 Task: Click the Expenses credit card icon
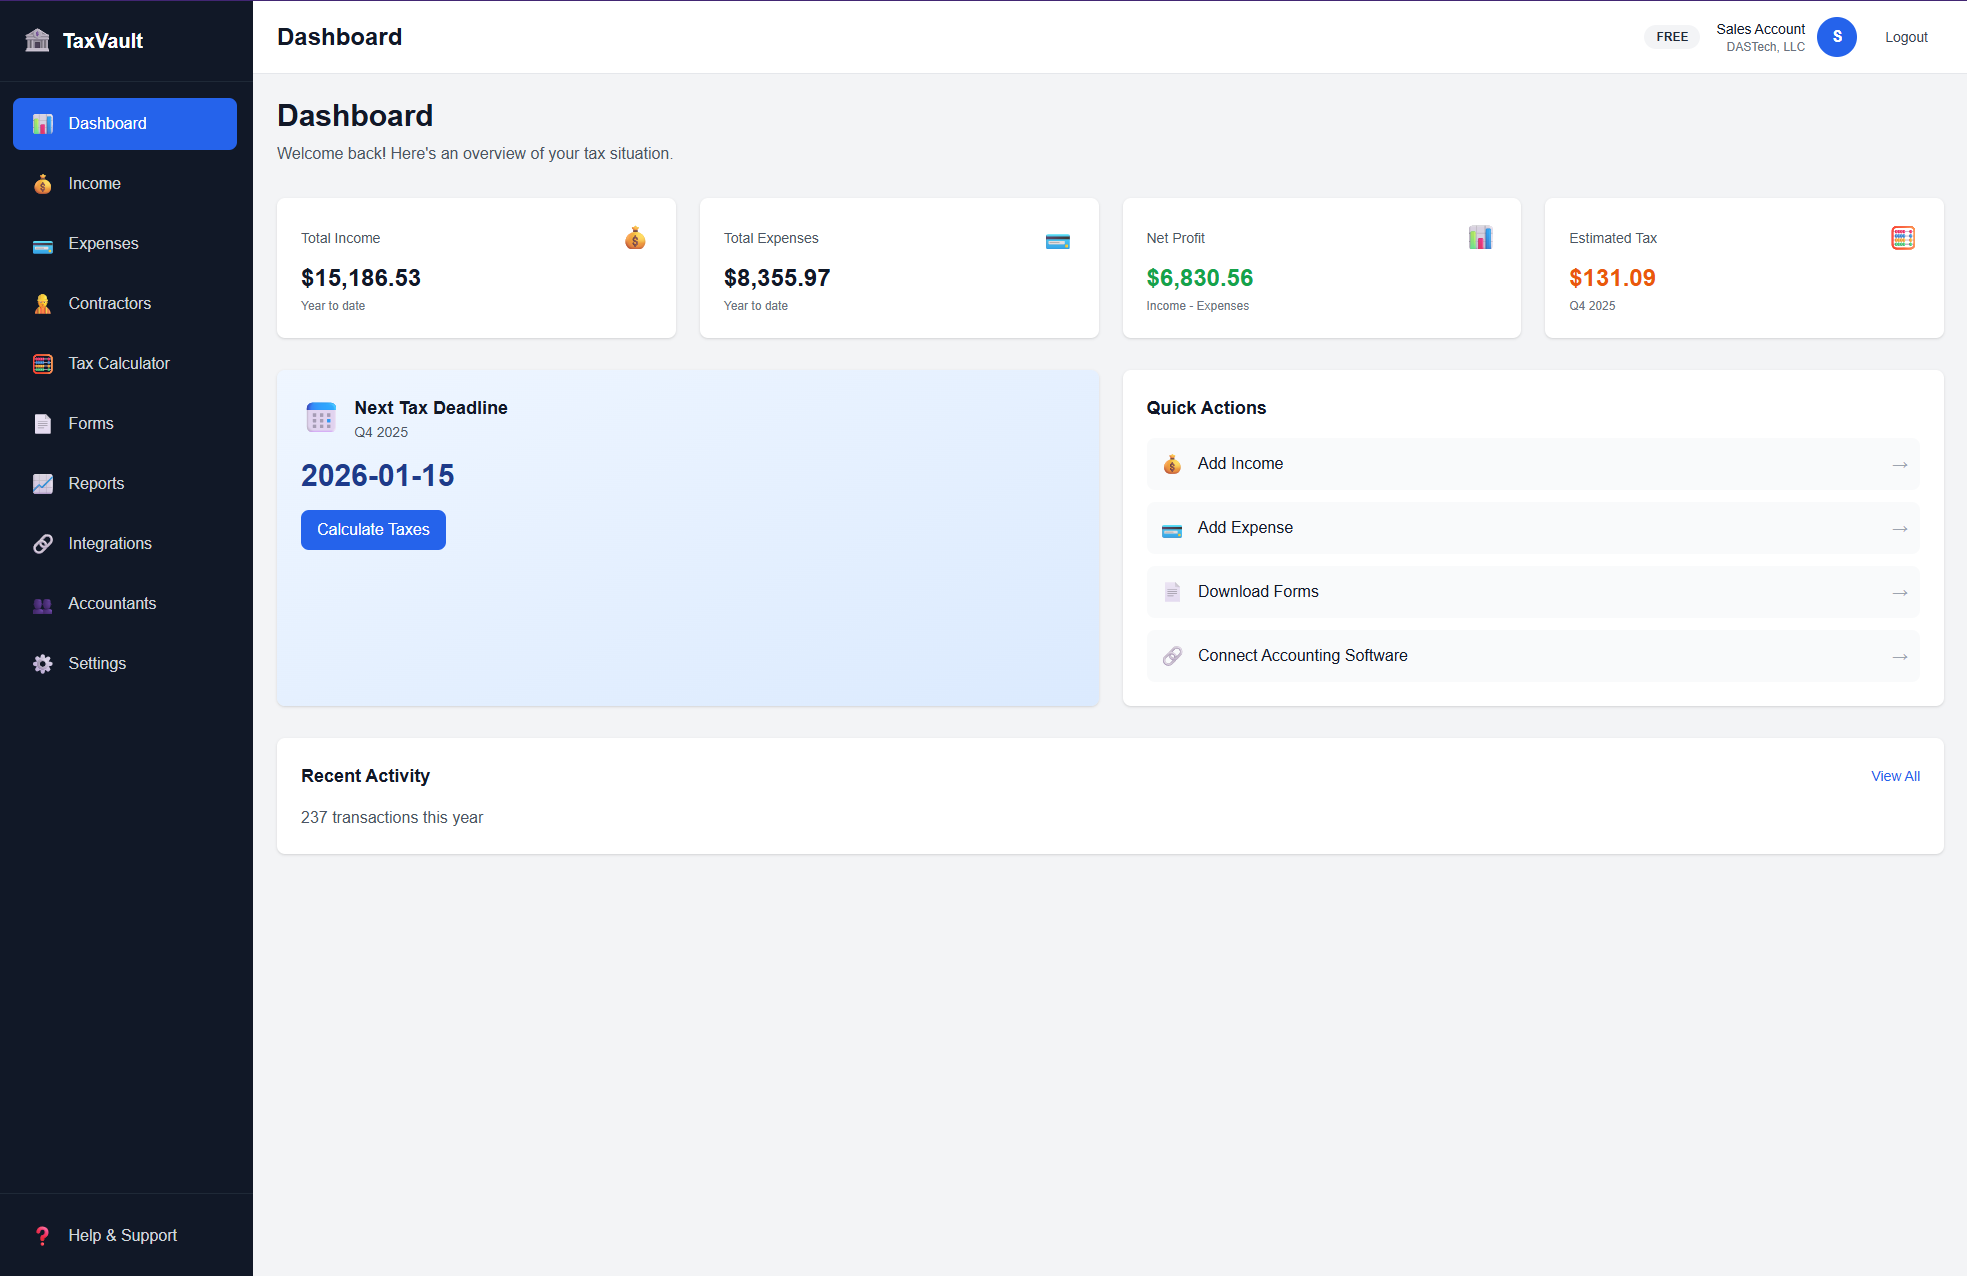43,244
